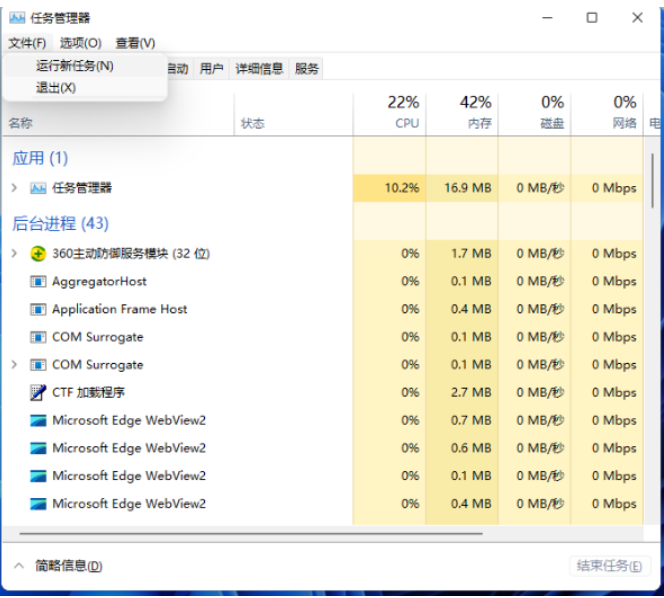The width and height of the screenshot is (664, 598).
Task: Click the first Microsoft Edge WebView2 icon
Action: pyautogui.click(x=38, y=421)
